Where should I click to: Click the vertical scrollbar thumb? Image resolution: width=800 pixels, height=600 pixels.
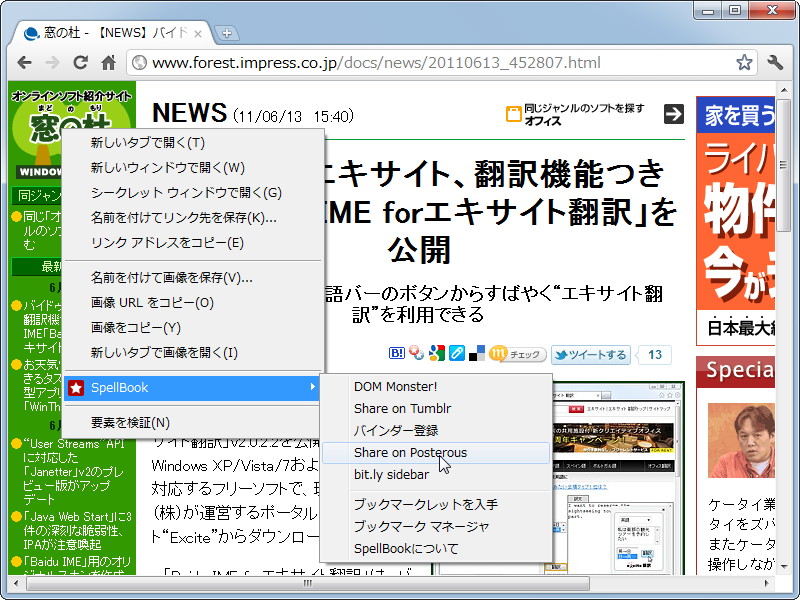[x=784, y=165]
